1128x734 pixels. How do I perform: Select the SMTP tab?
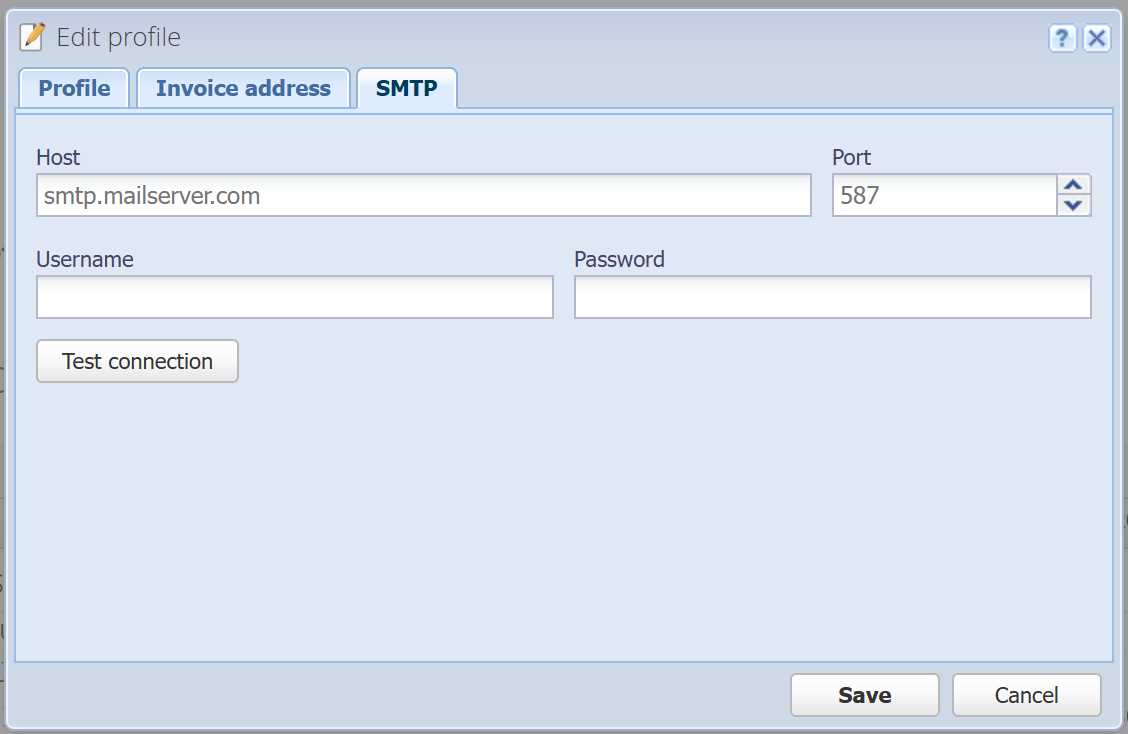[406, 89]
